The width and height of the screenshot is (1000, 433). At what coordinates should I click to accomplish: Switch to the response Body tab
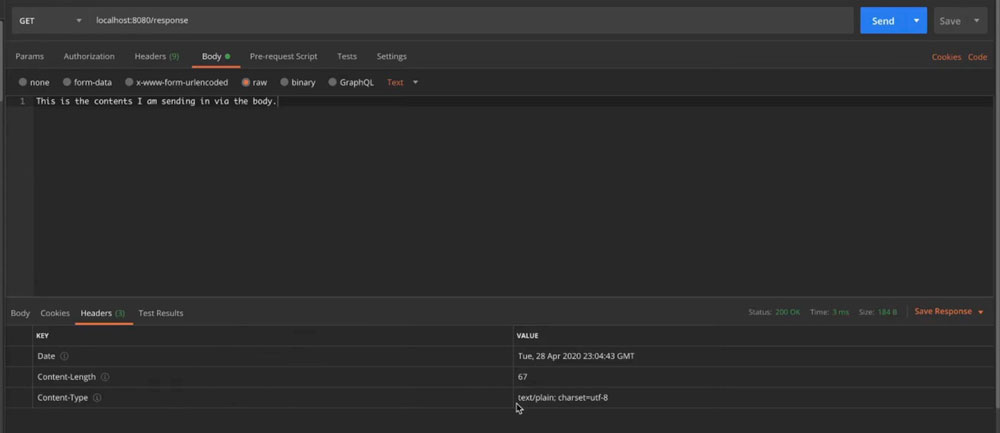[x=20, y=313]
